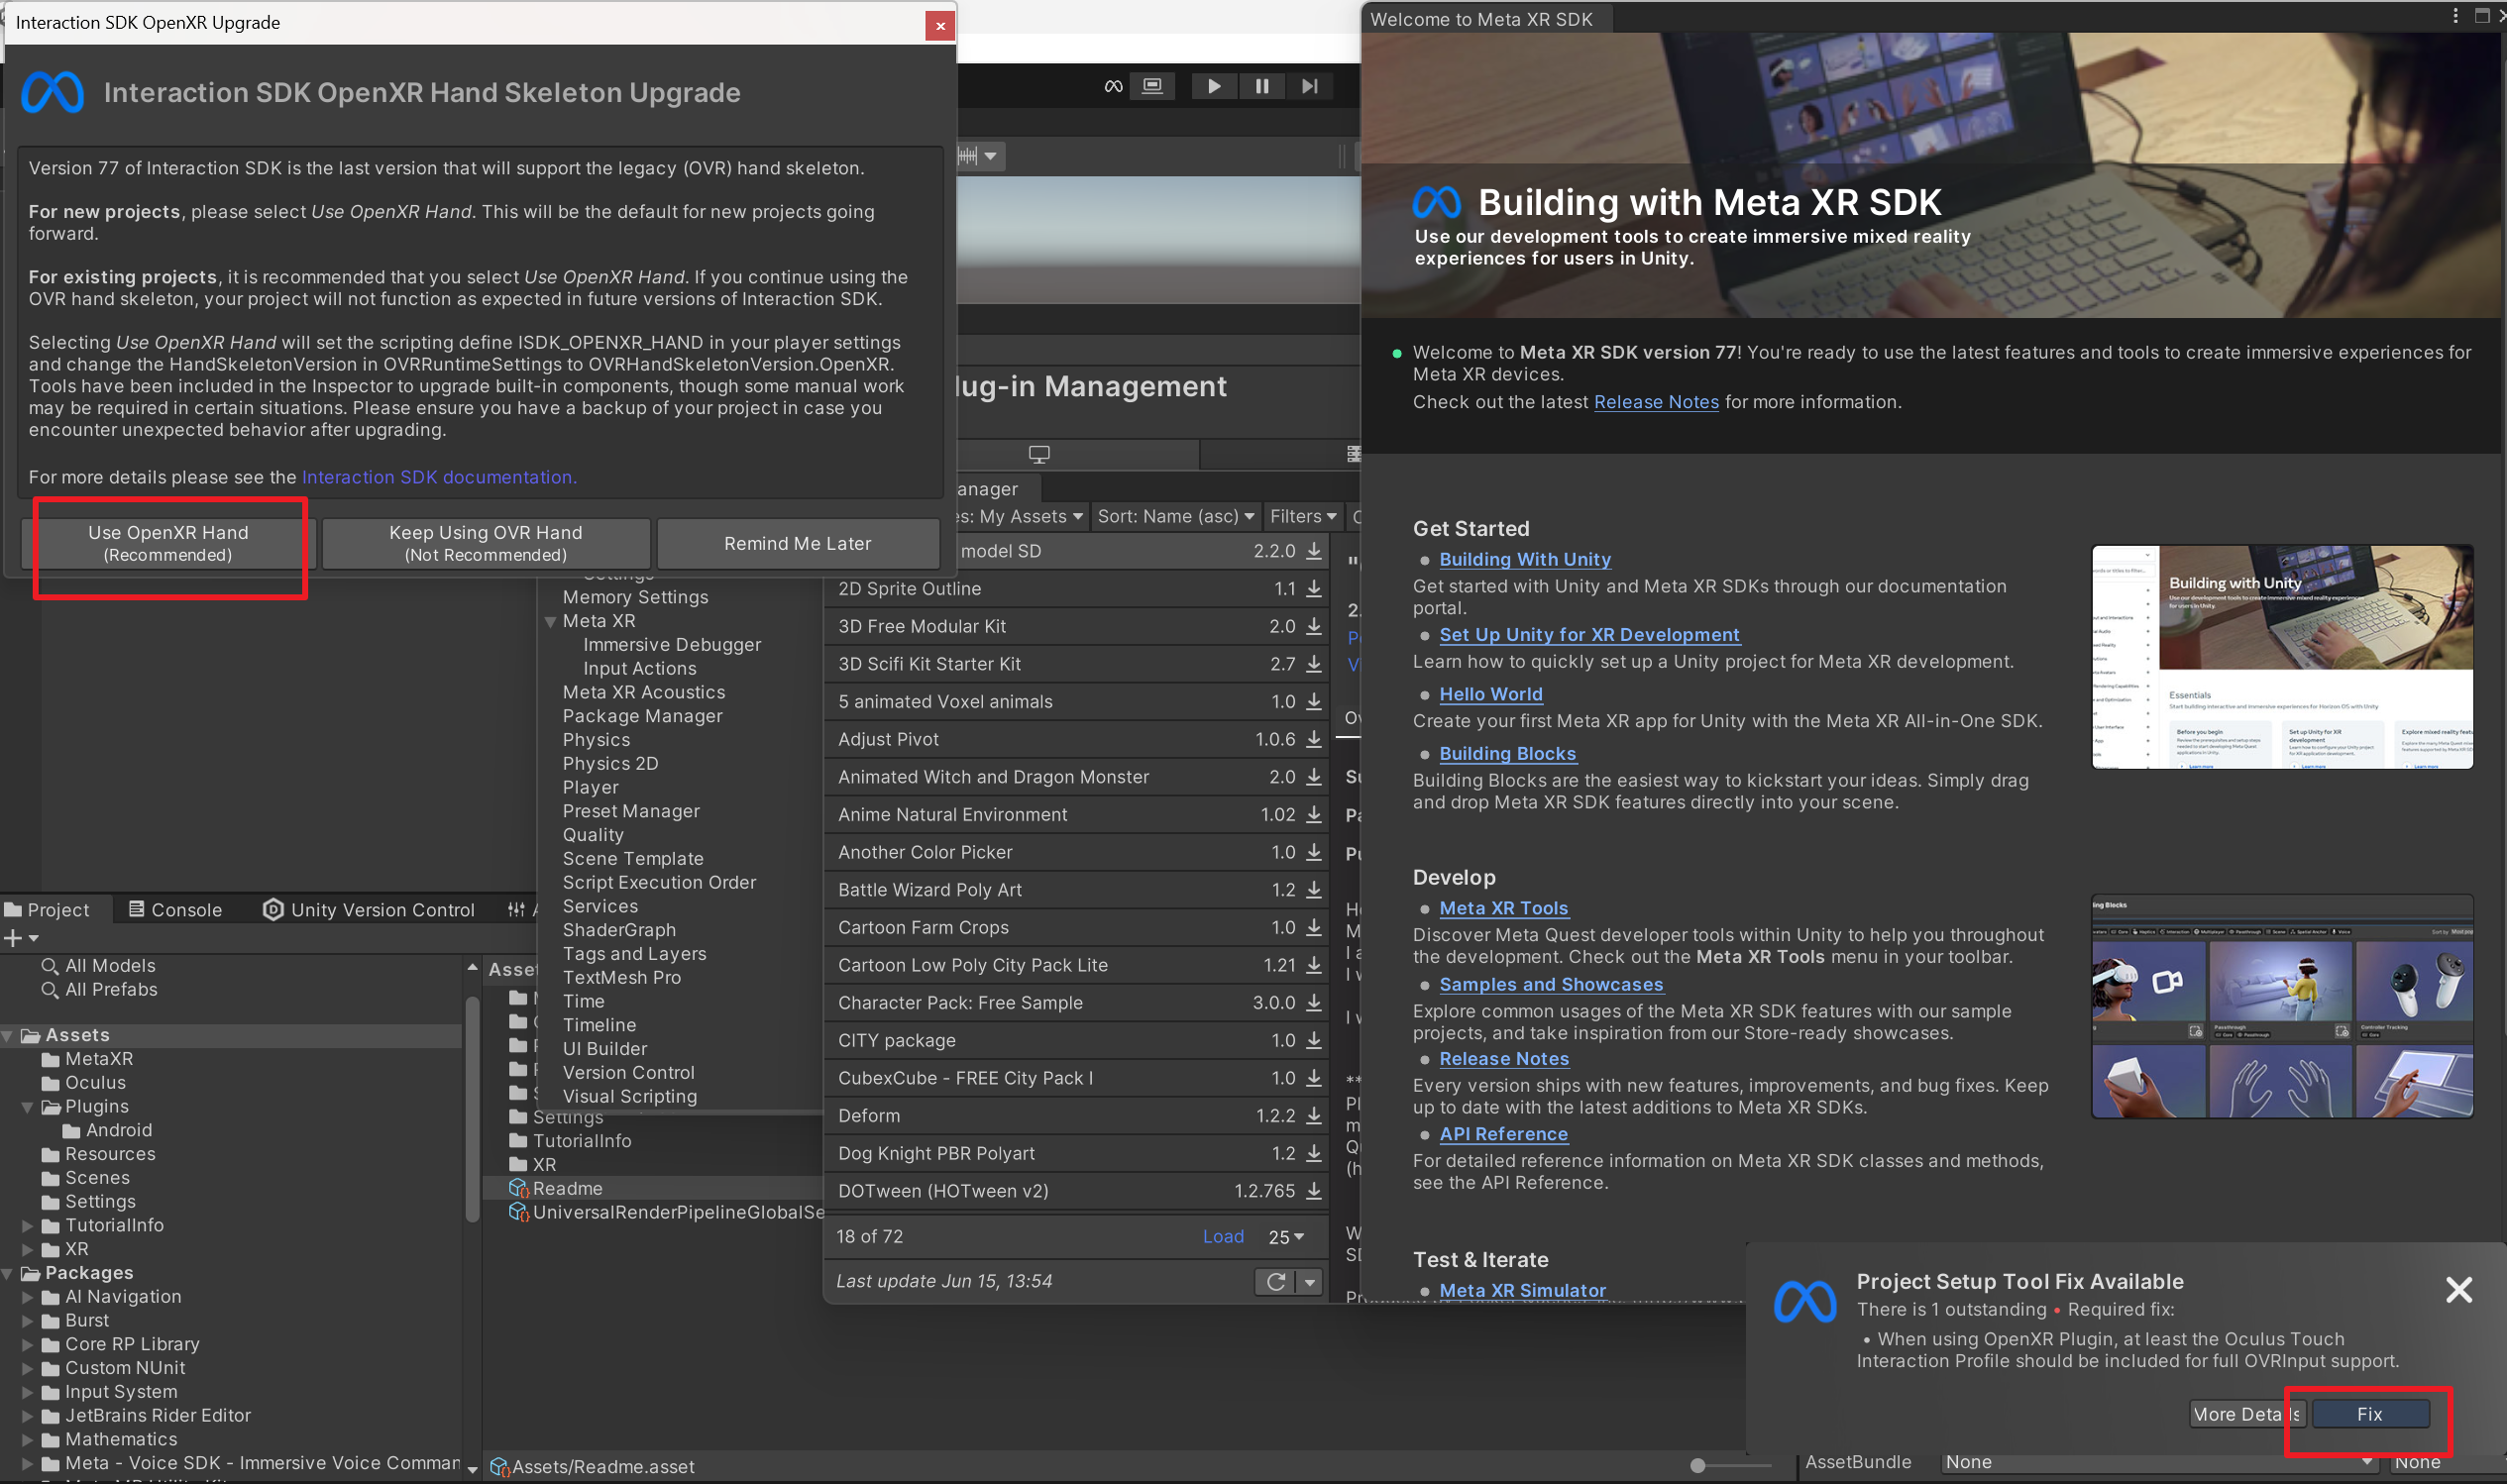Collapse the Meta XR settings tree
Screen dimensions: 2507x1484
coord(550,621)
